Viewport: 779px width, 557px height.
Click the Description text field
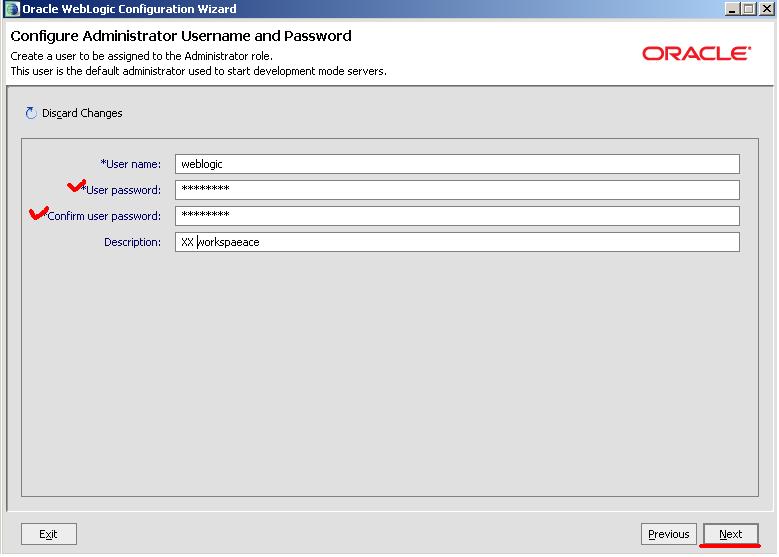pos(457,242)
